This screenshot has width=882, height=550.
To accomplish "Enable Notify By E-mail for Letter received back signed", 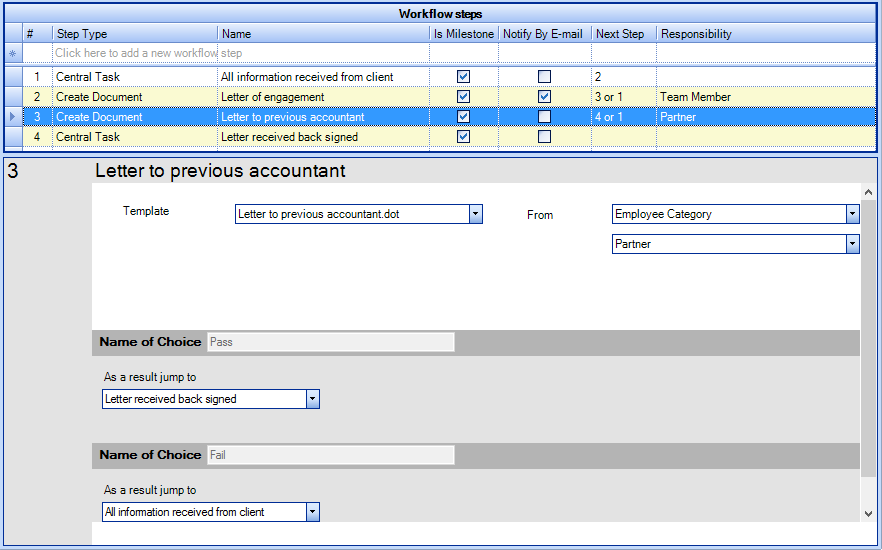I will tap(544, 137).
